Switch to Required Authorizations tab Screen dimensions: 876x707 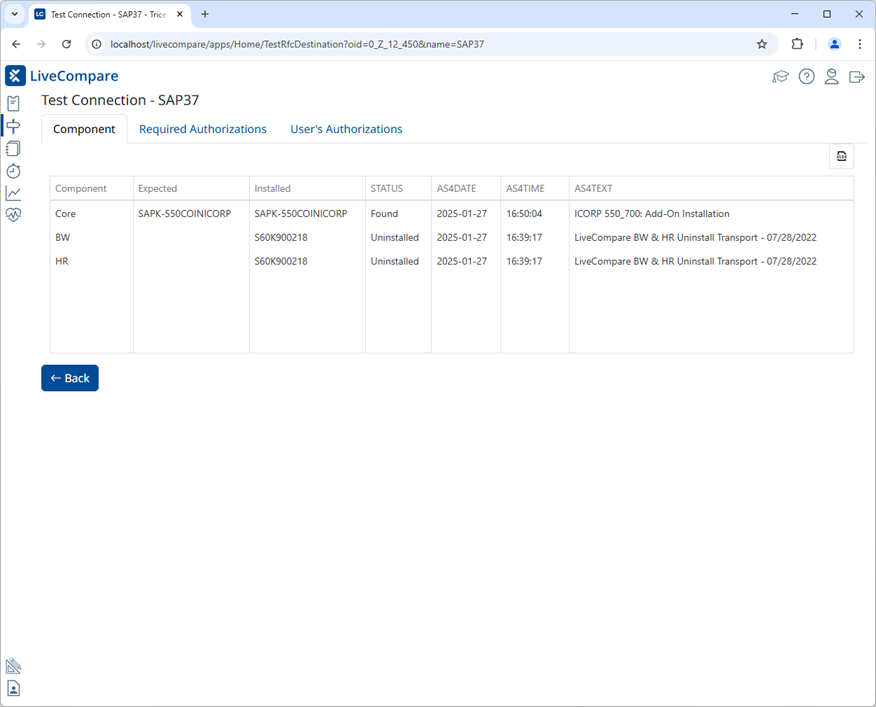202,129
